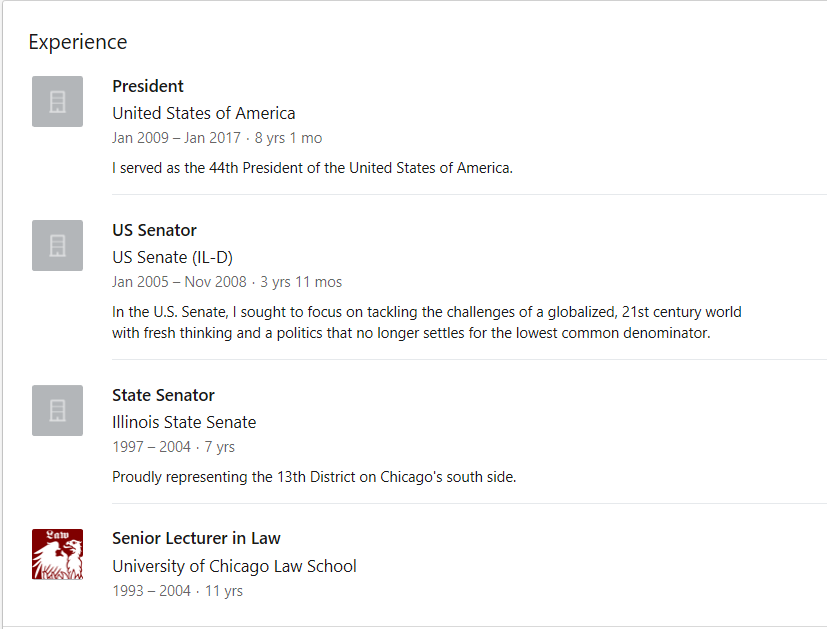Image resolution: width=827 pixels, height=629 pixels.
Task: Click University of Chicago Law School name
Action: click(x=234, y=566)
